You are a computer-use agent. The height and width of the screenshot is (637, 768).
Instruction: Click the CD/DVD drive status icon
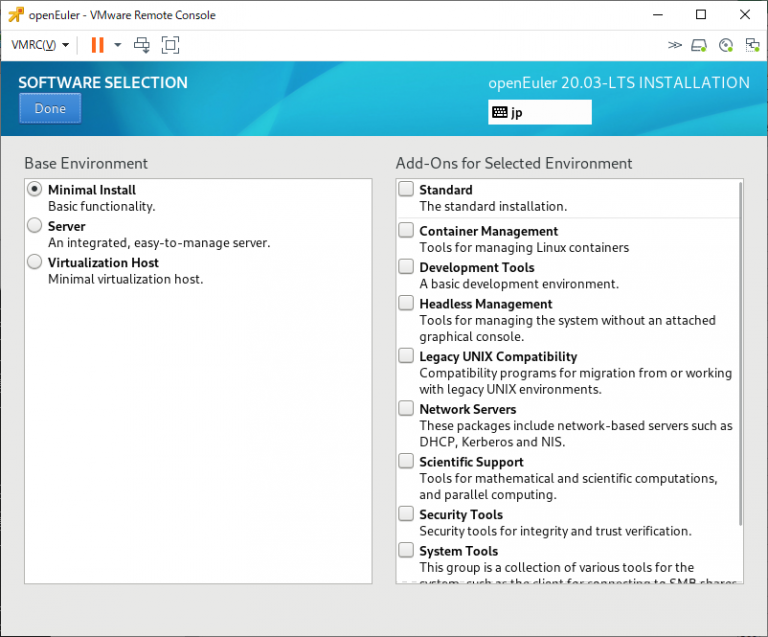click(726, 45)
